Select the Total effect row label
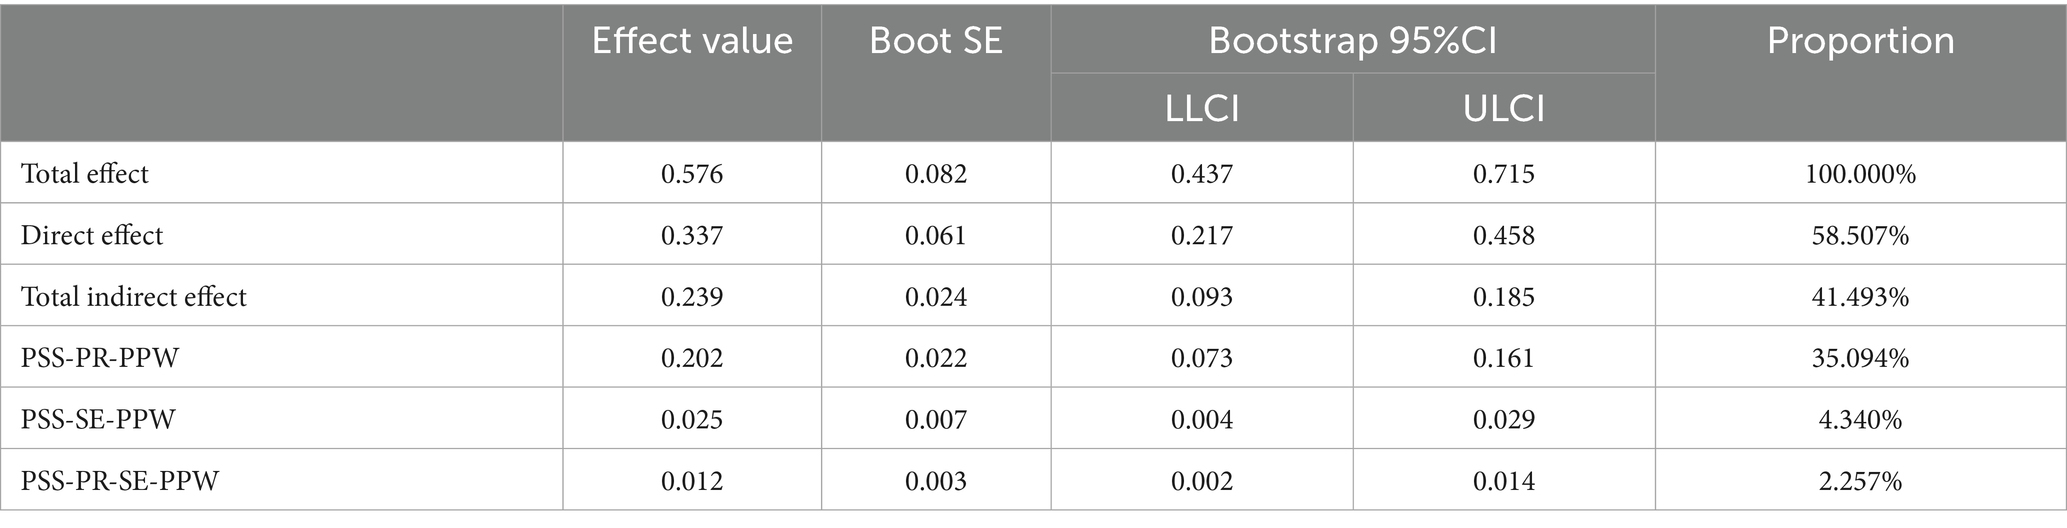This screenshot has width=2067, height=528. 85,174
